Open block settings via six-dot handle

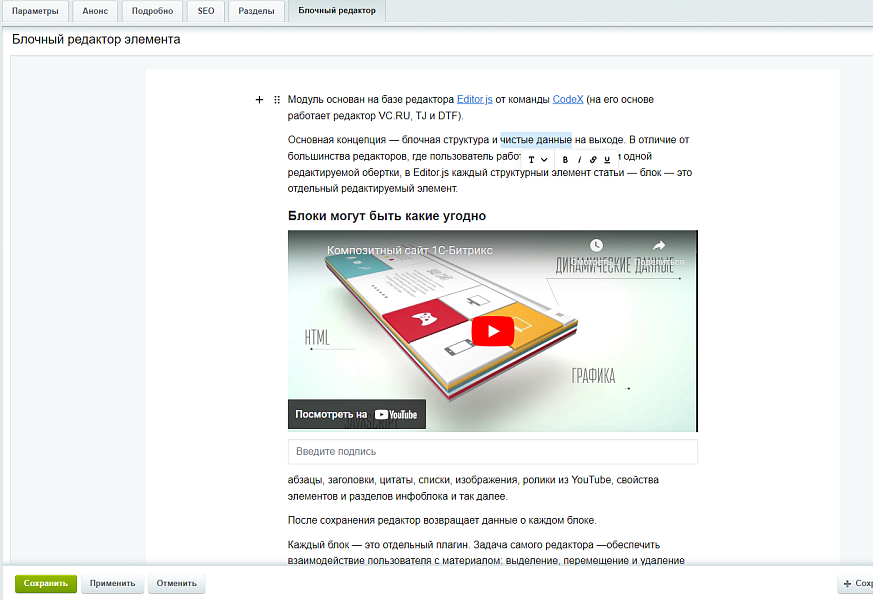(276, 100)
